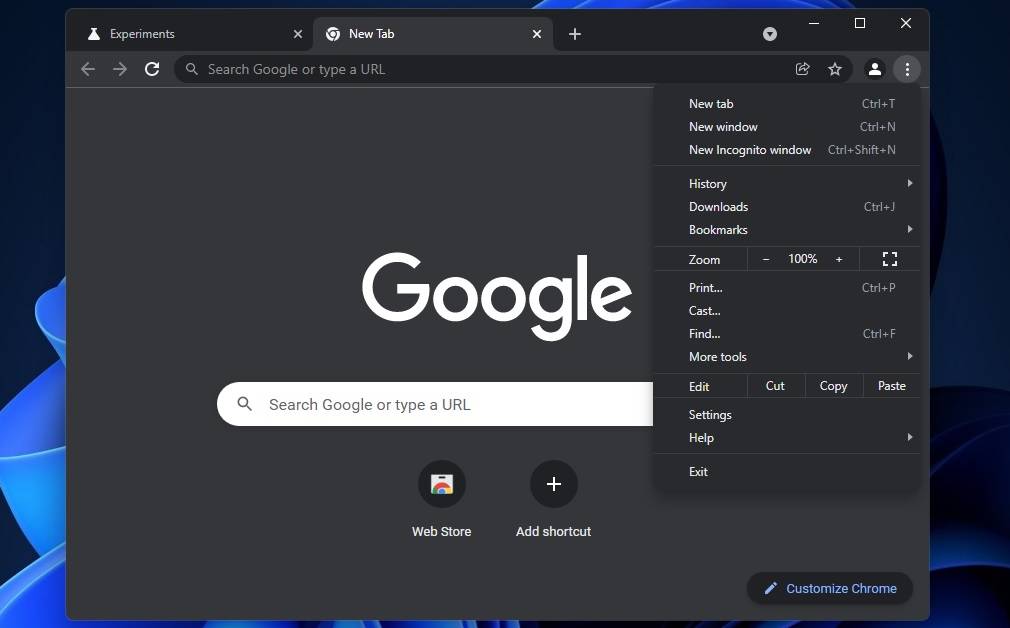Image resolution: width=1010 pixels, height=628 pixels.
Task: Open Settings from the Chrome menu
Action: (710, 415)
